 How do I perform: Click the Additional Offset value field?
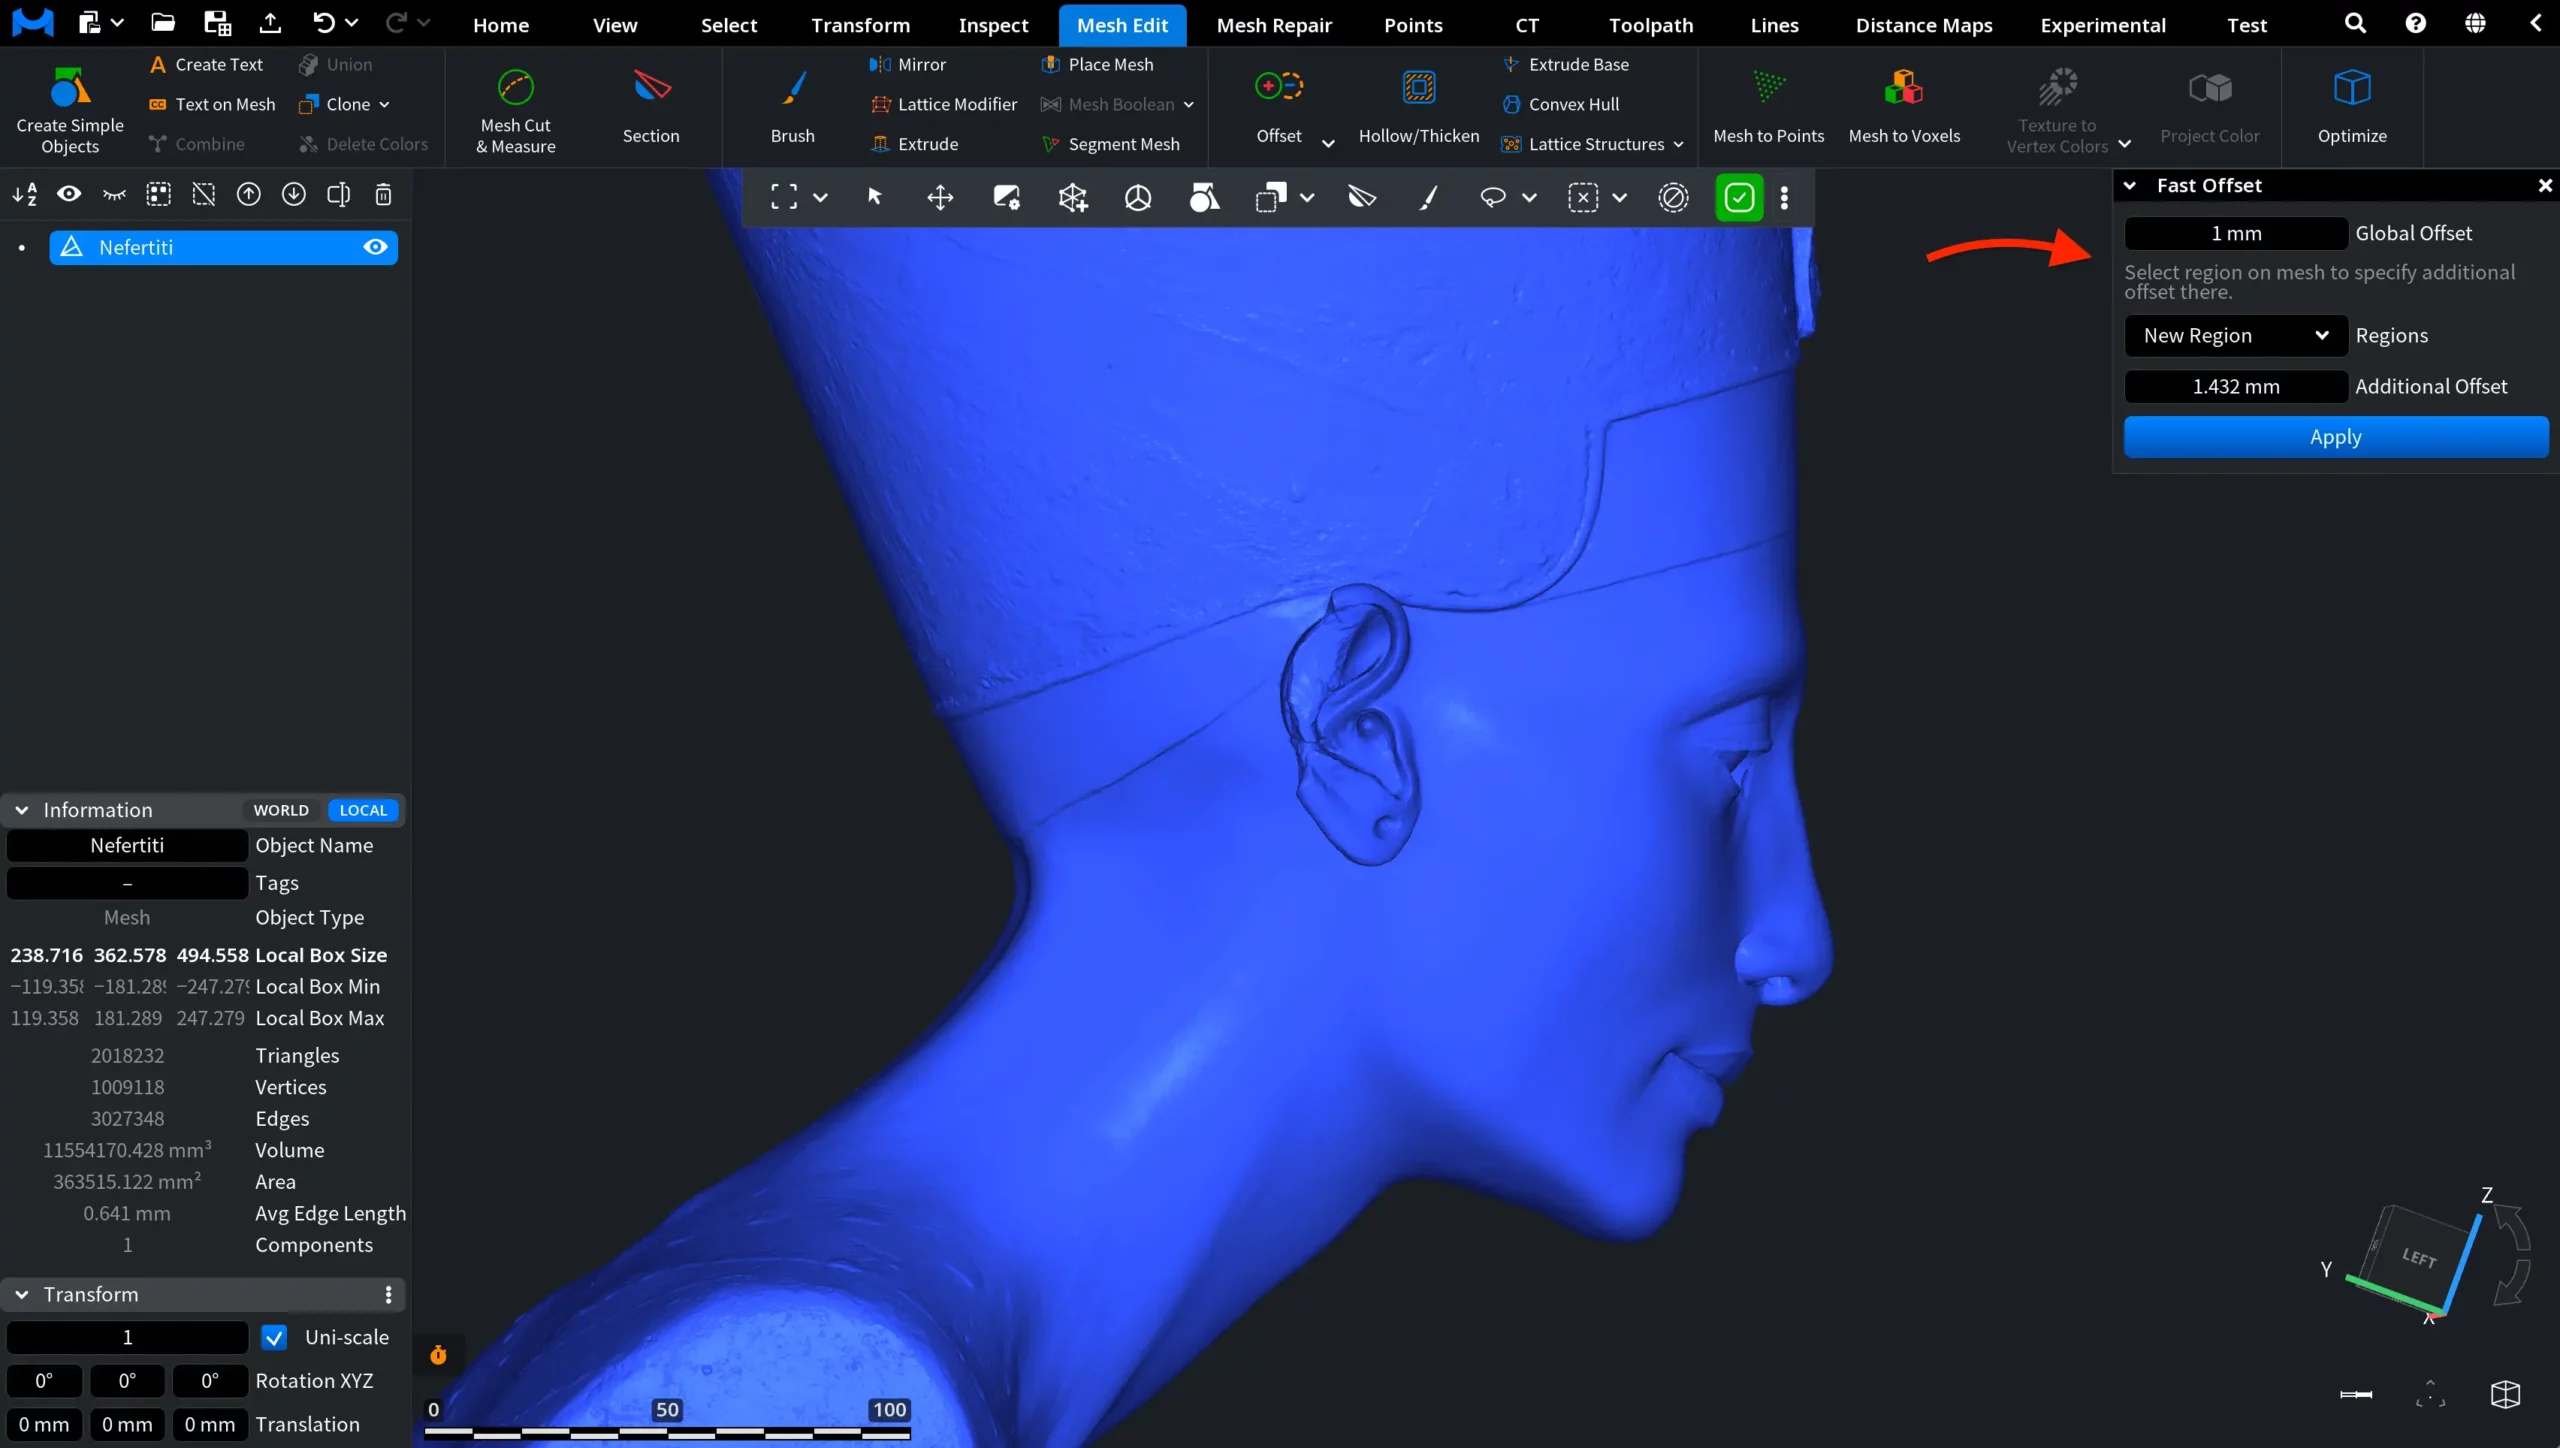click(2236, 386)
